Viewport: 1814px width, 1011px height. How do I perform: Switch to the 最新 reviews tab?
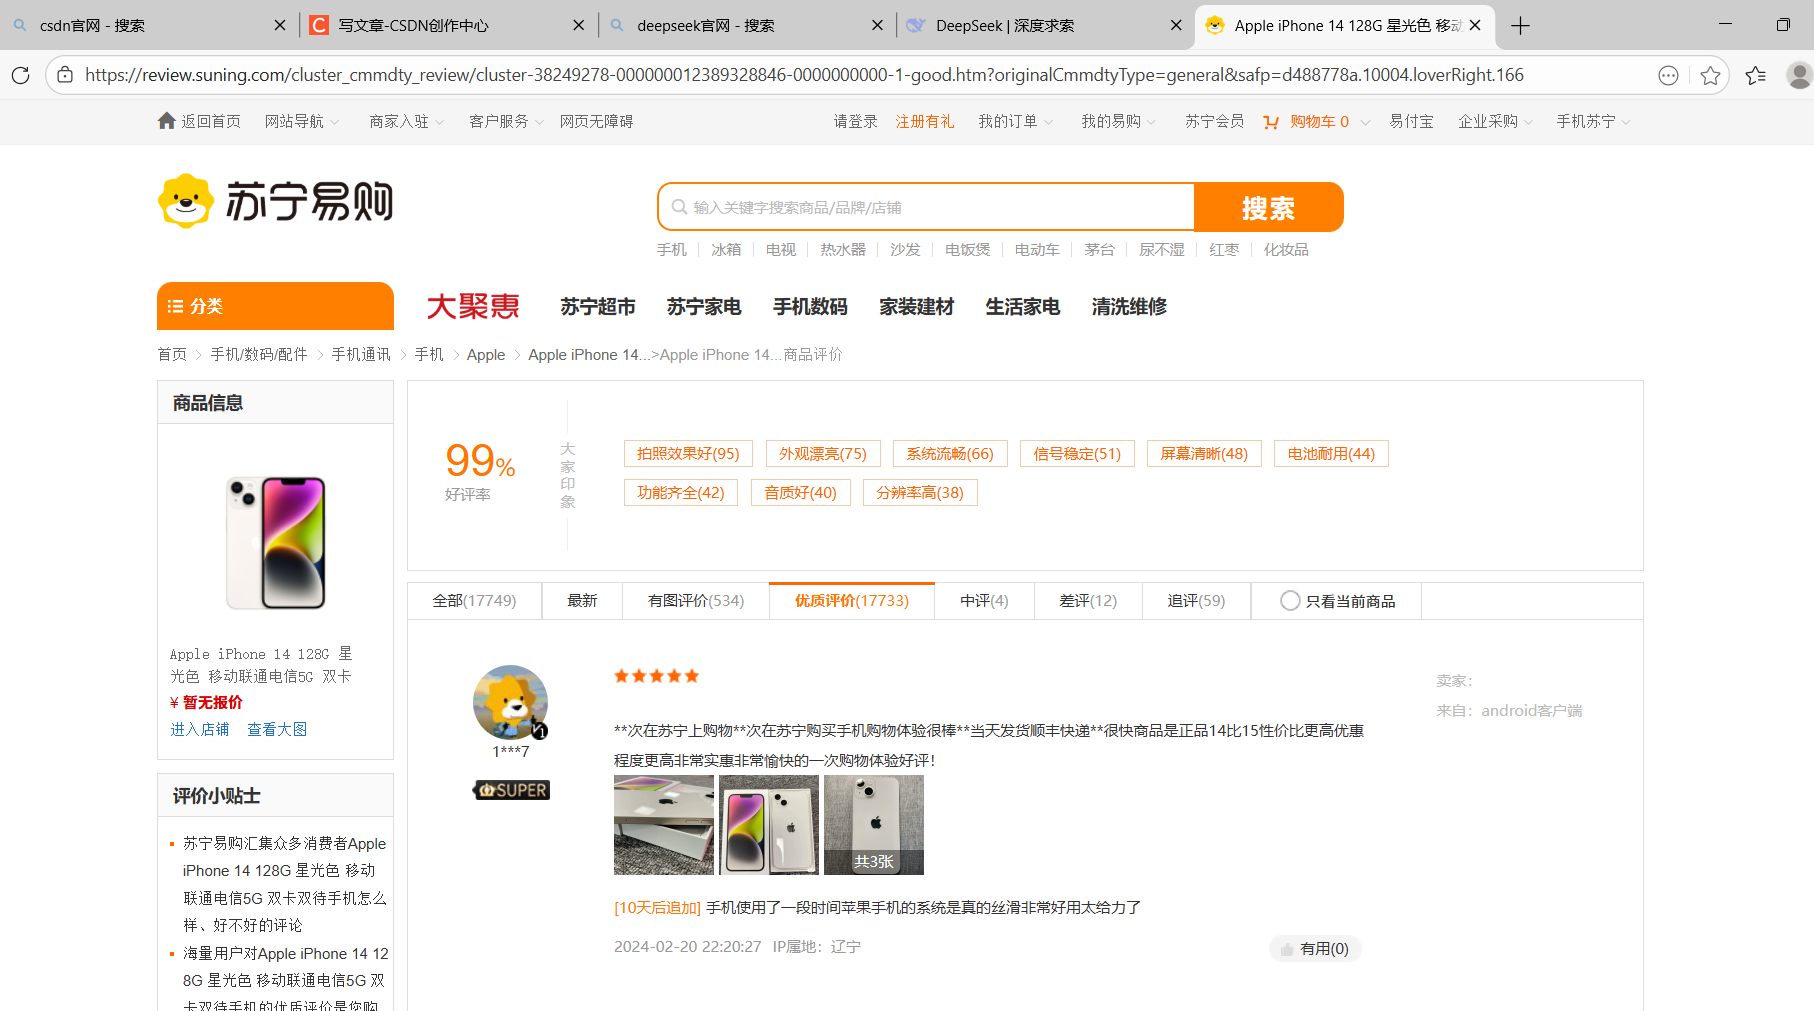tap(582, 601)
